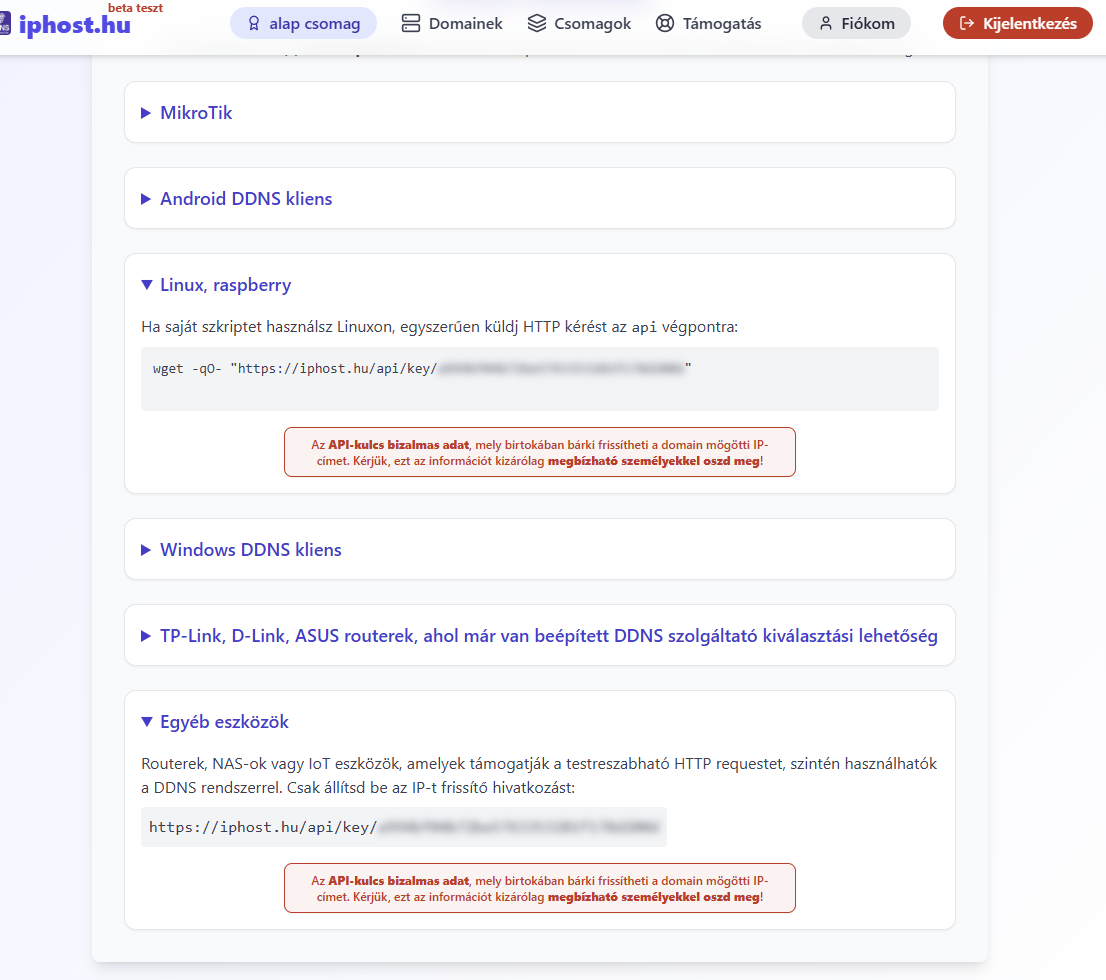1106x980 pixels.
Task: Open the Támogatás menu item
Action: click(708, 24)
